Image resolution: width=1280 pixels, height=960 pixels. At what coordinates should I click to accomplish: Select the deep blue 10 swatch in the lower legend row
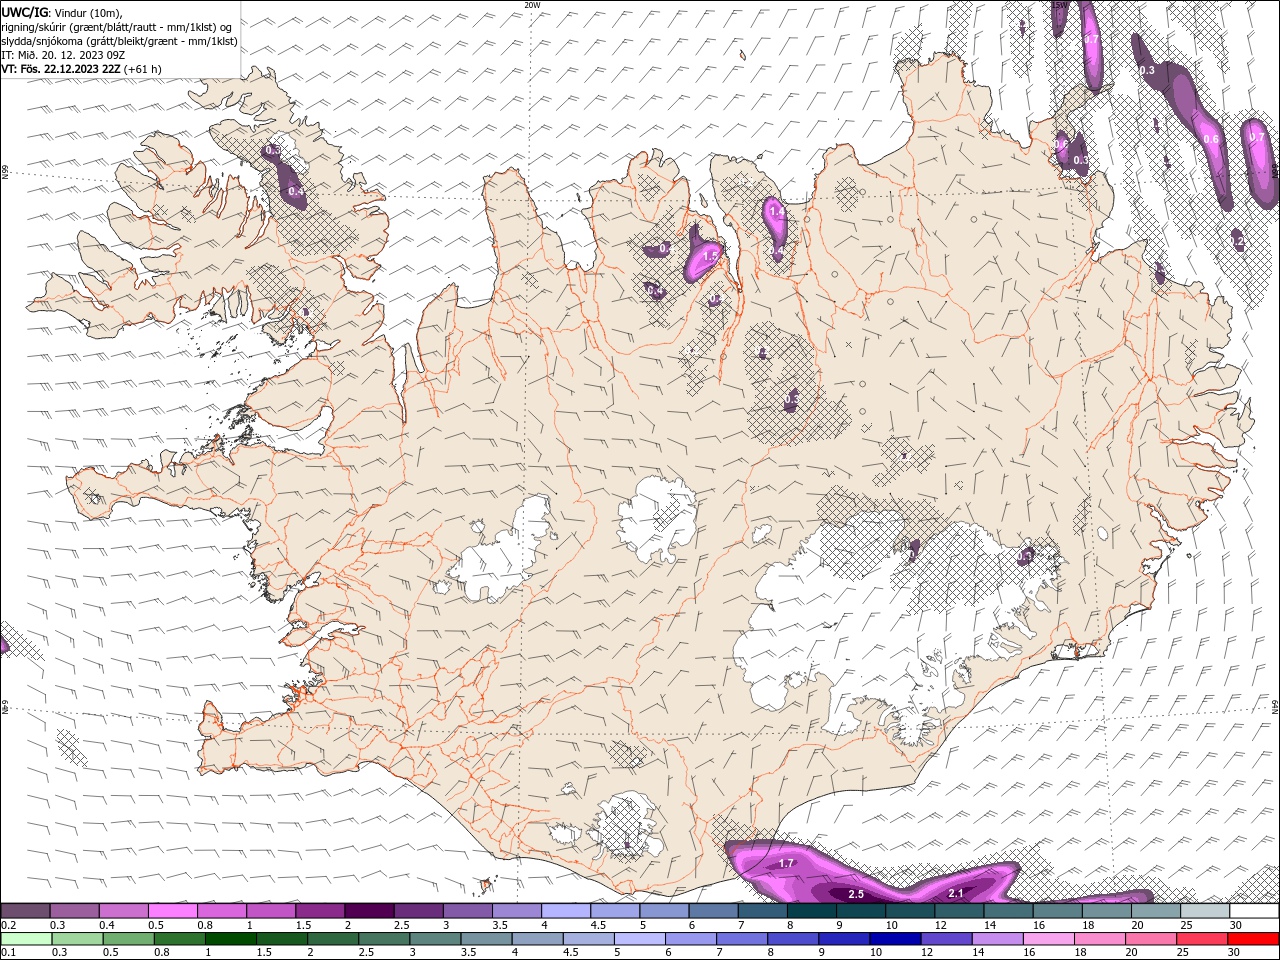894,939
